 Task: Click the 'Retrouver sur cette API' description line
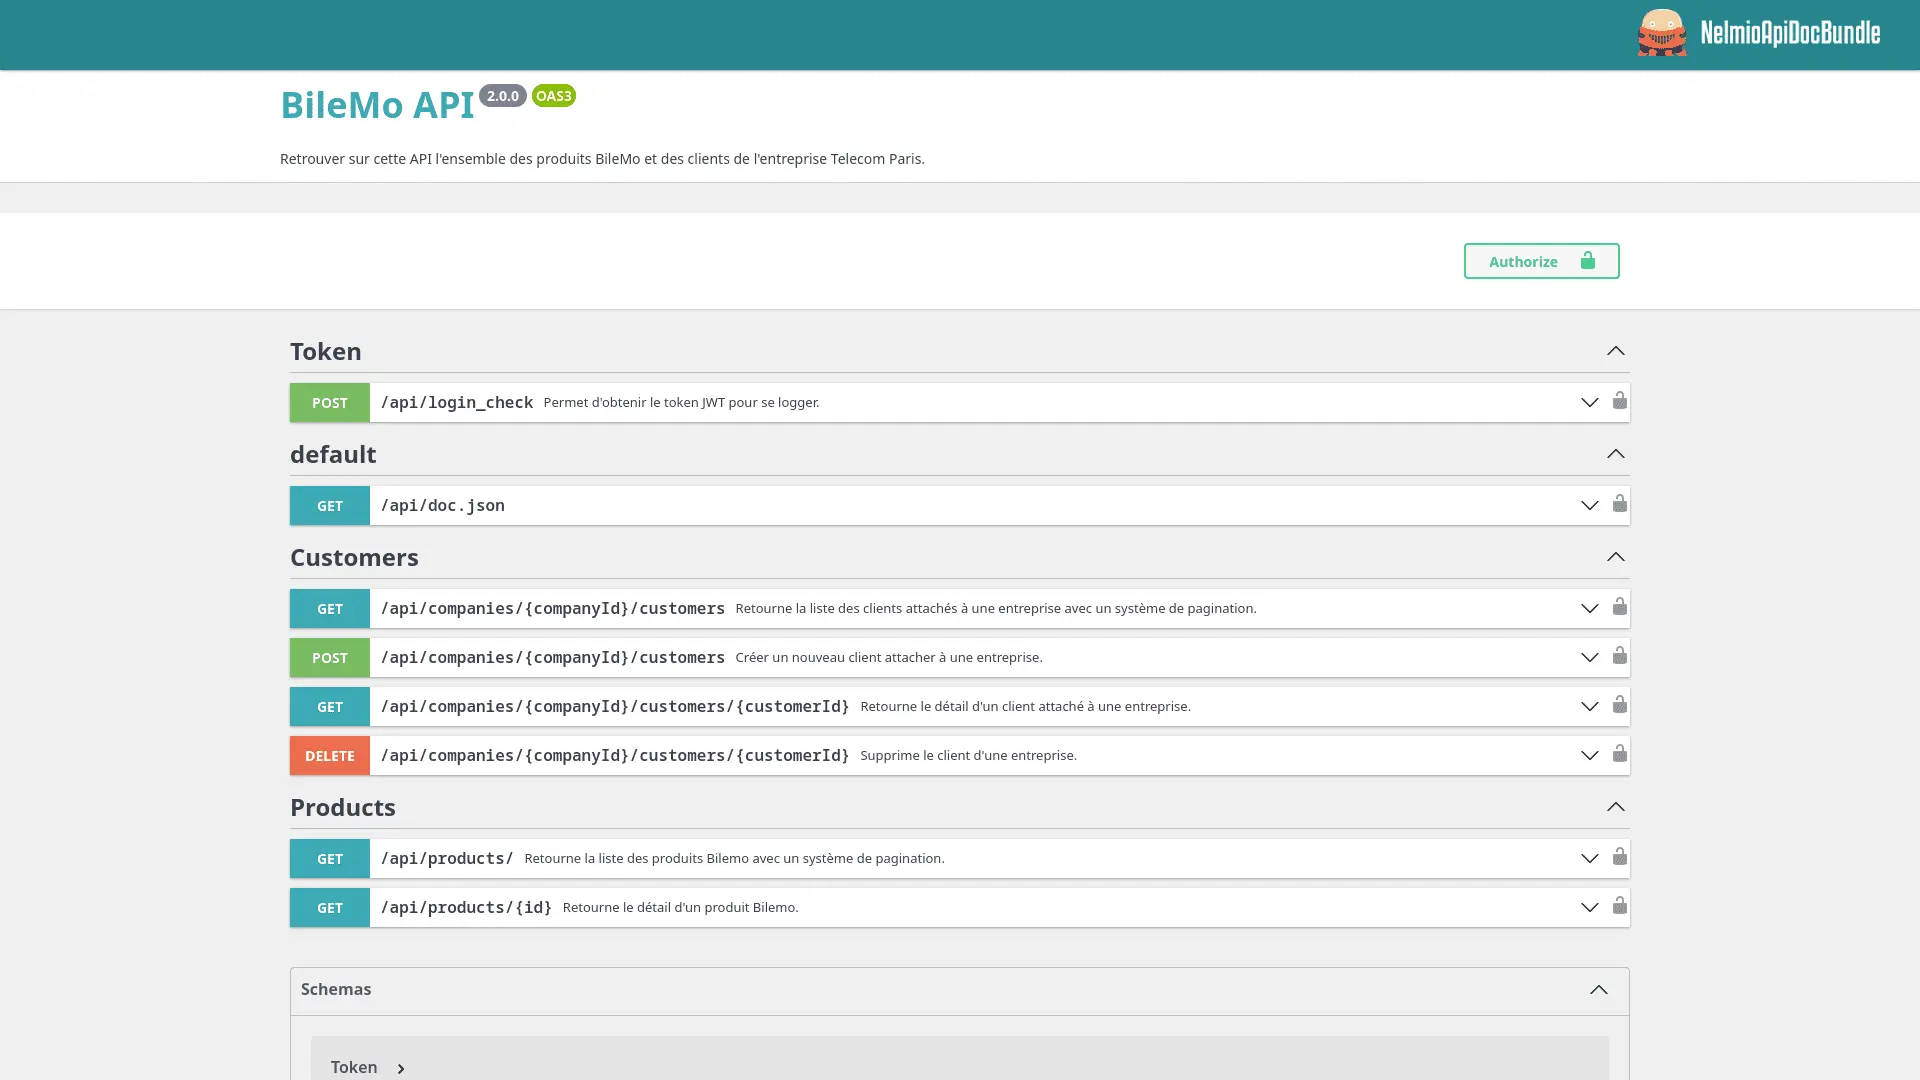coord(602,159)
